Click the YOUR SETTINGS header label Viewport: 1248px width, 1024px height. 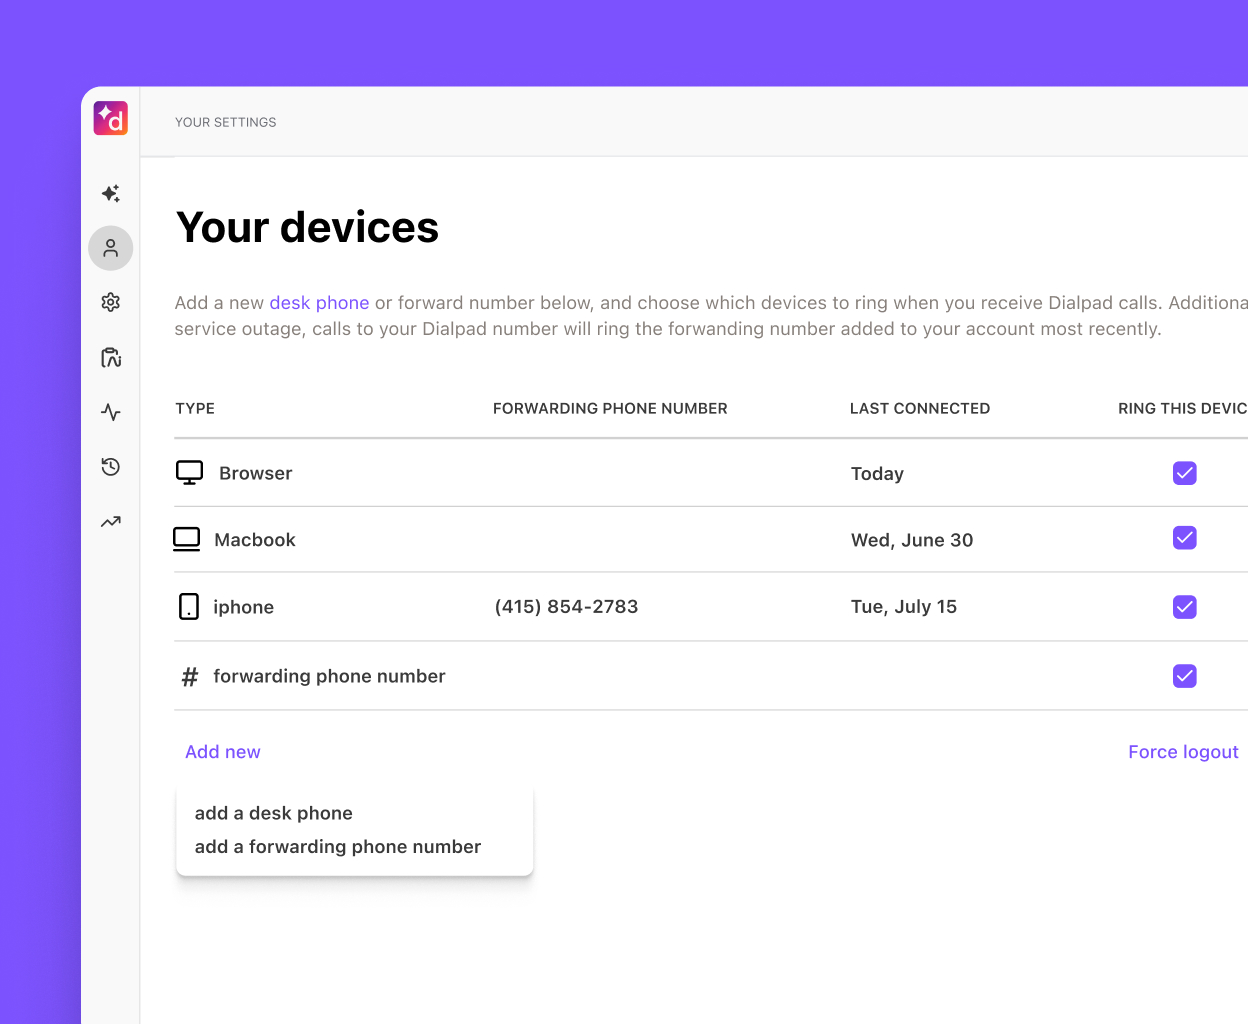pos(225,122)
